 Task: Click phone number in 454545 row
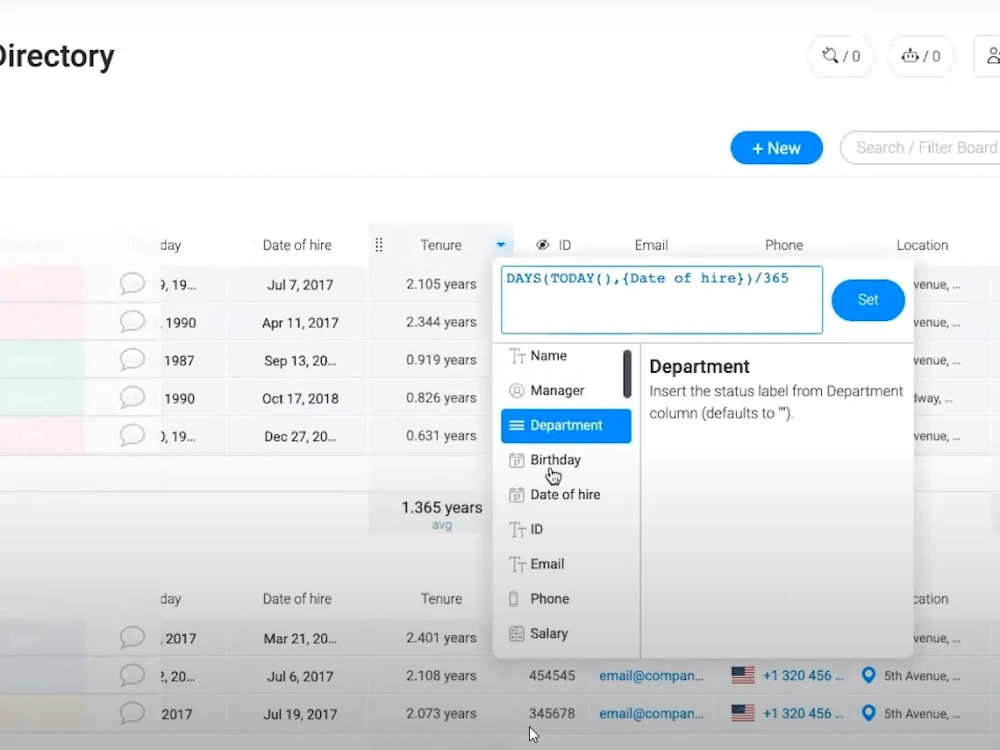coord(803,675)
